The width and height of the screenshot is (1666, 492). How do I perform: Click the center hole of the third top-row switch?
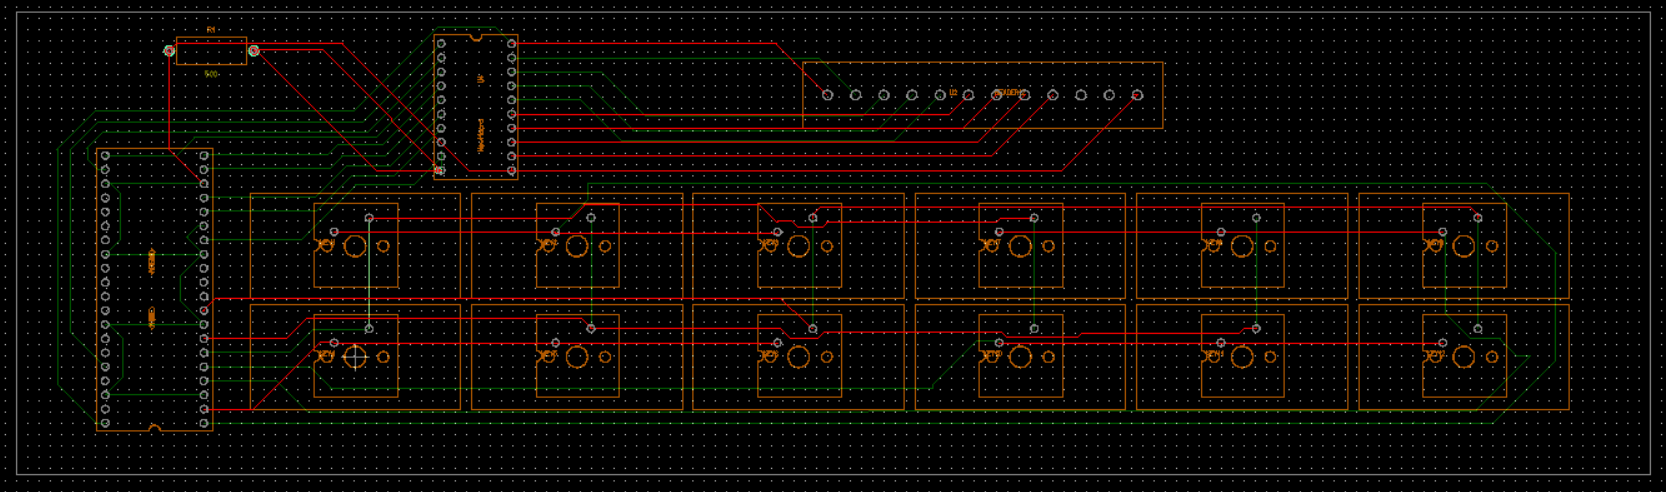coord(799,246)
